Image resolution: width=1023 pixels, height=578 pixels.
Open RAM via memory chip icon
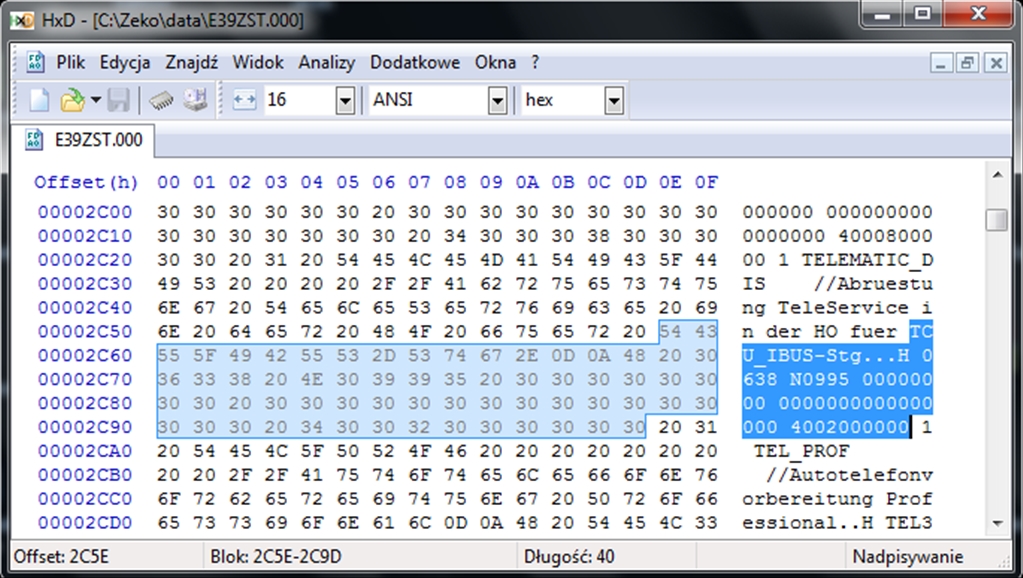click(161, 100)
